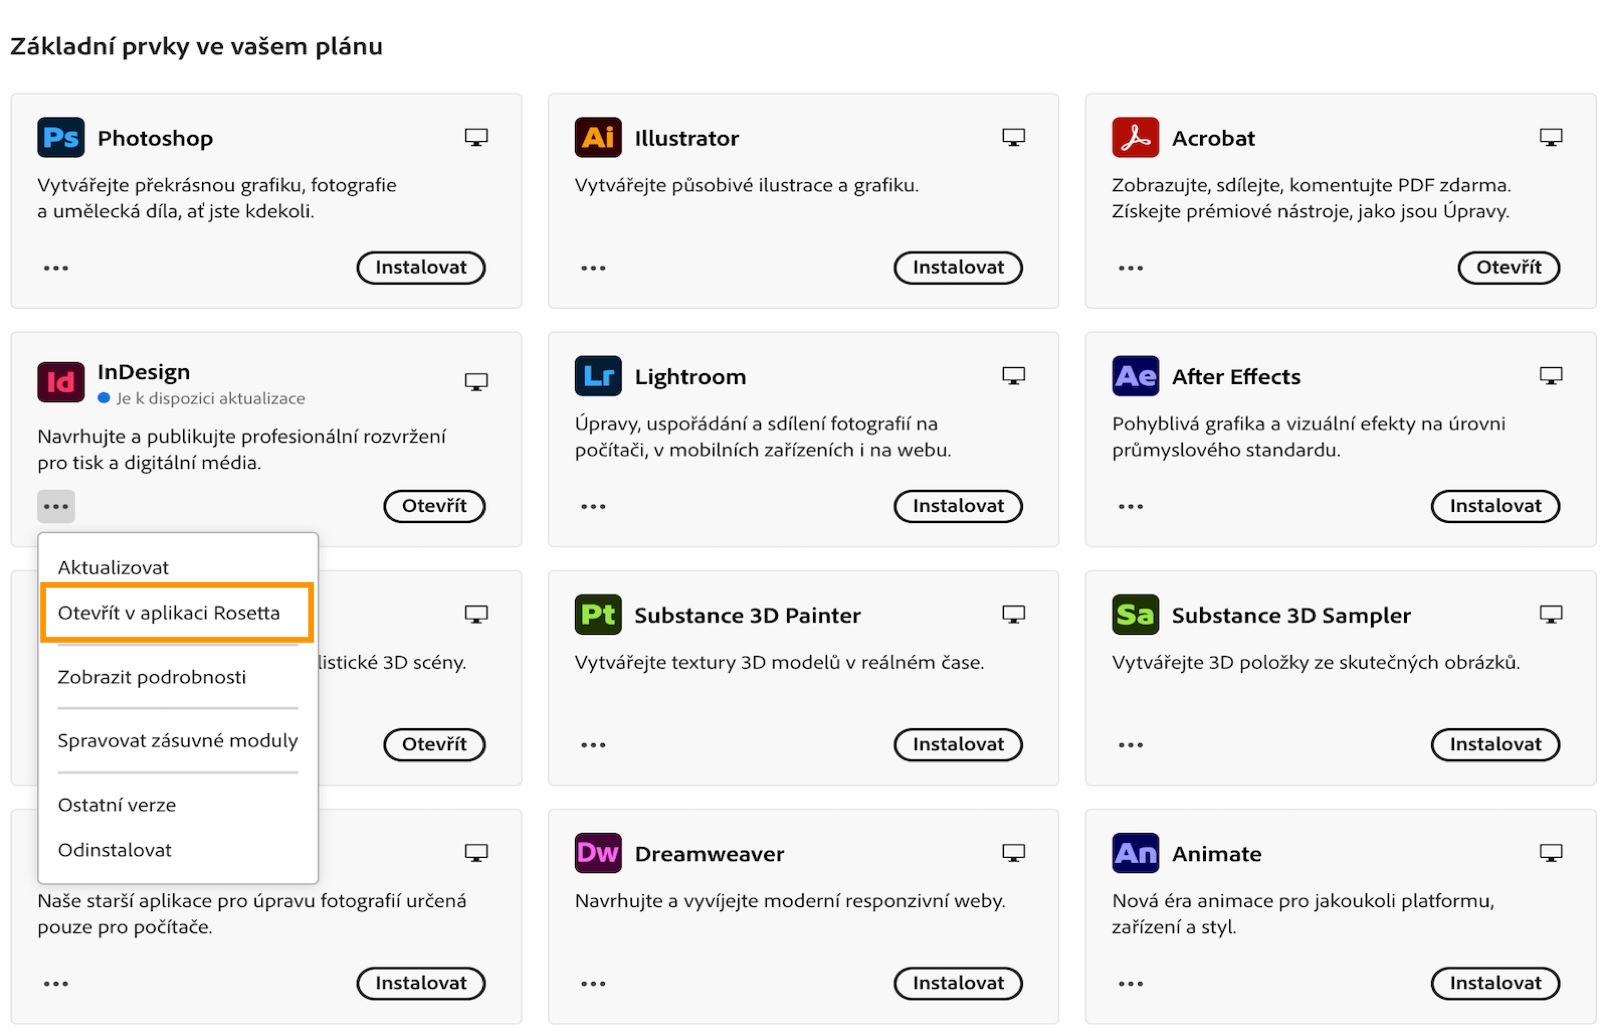Choose Zobrazit podrobnosti menu entry
The height and width of the screenshot is (1033, 1600).
(178, 677)
